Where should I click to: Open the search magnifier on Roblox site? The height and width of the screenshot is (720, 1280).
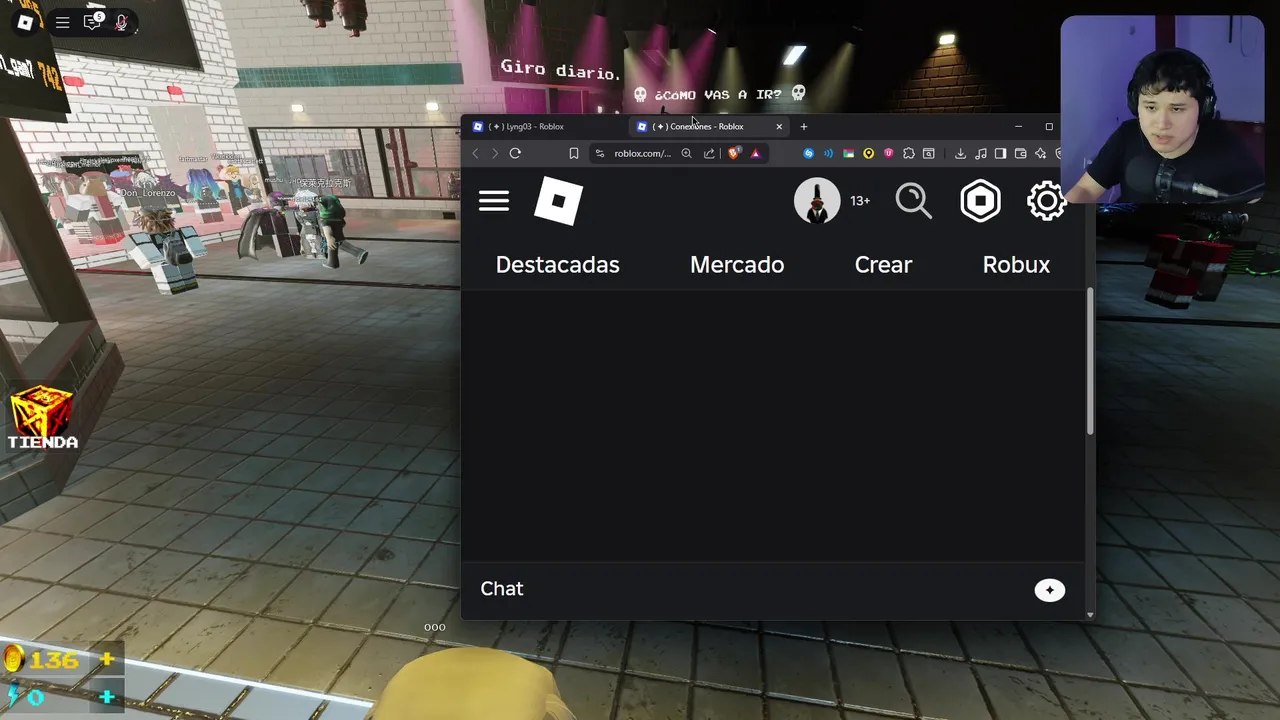click(x=913, y=201)
